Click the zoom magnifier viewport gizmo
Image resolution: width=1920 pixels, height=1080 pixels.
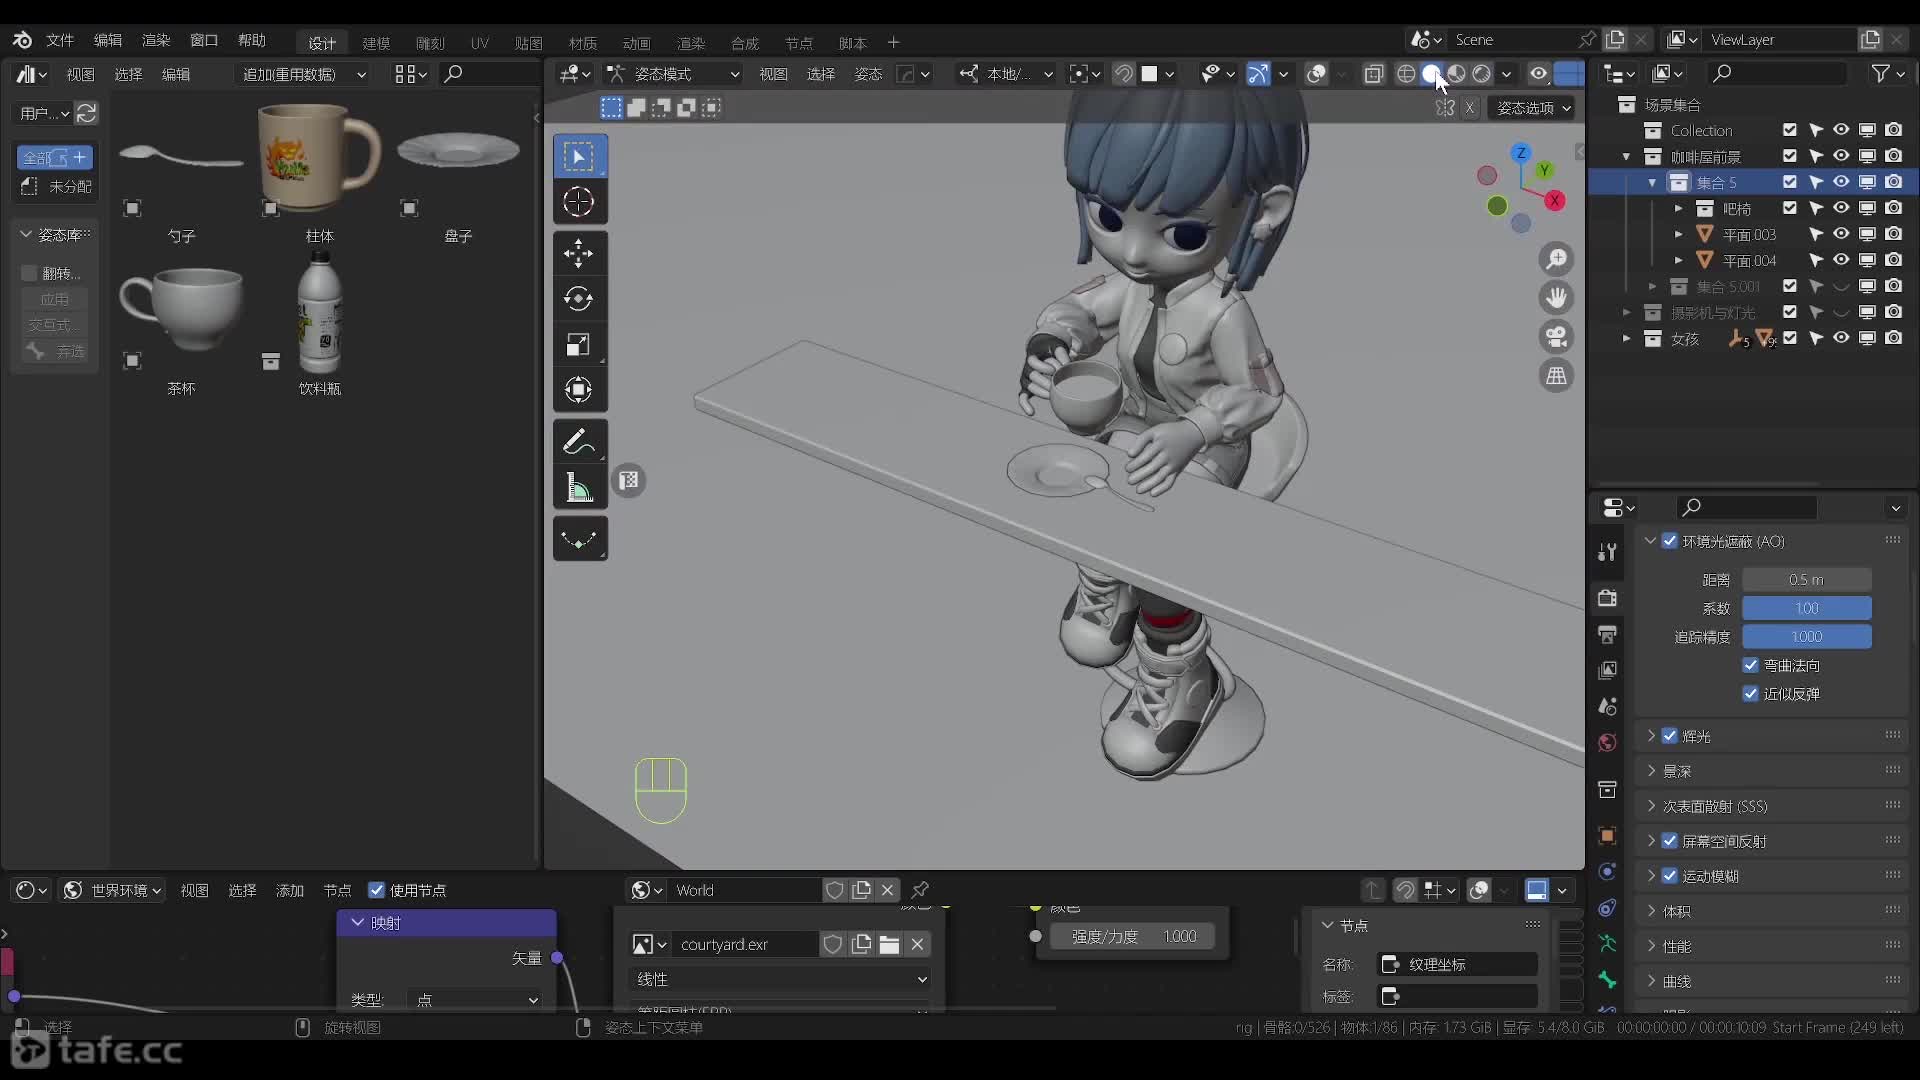pyautogui.click(x=1557, y=260)
